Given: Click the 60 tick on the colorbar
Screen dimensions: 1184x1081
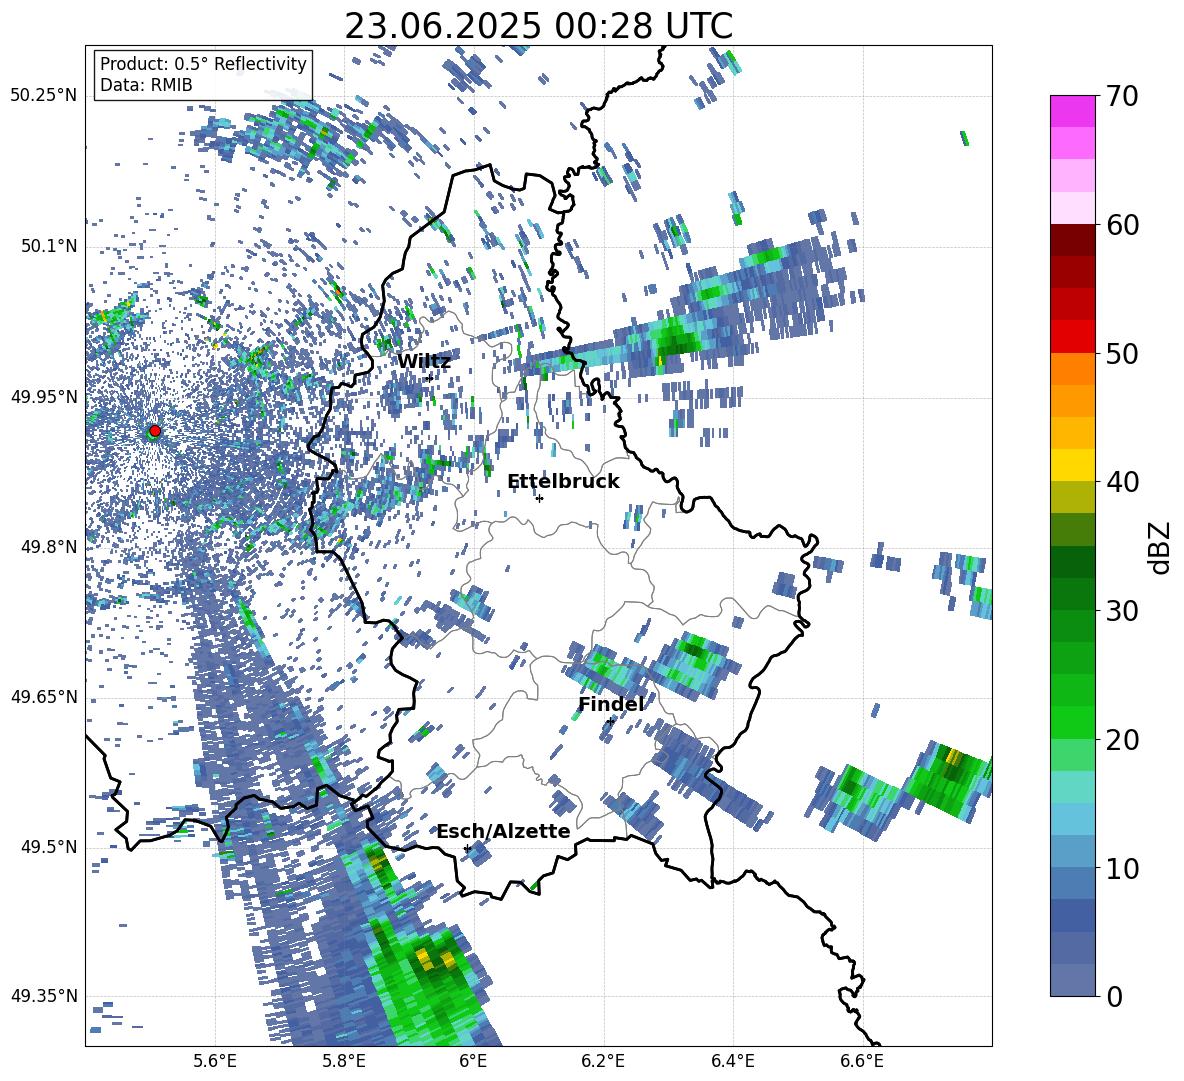Looking at the screenshot, I should tap(1121, 225).
